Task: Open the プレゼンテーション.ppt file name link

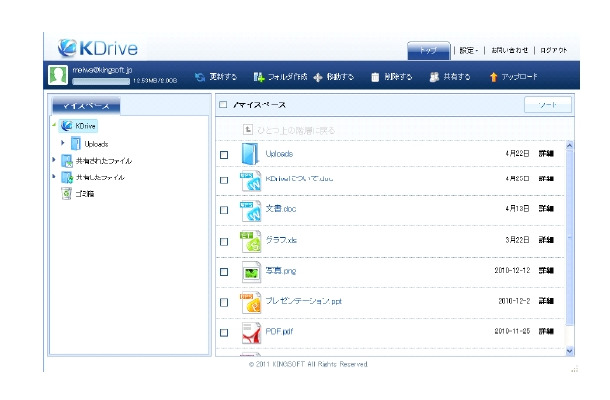Action: click(x=303, y=301)
